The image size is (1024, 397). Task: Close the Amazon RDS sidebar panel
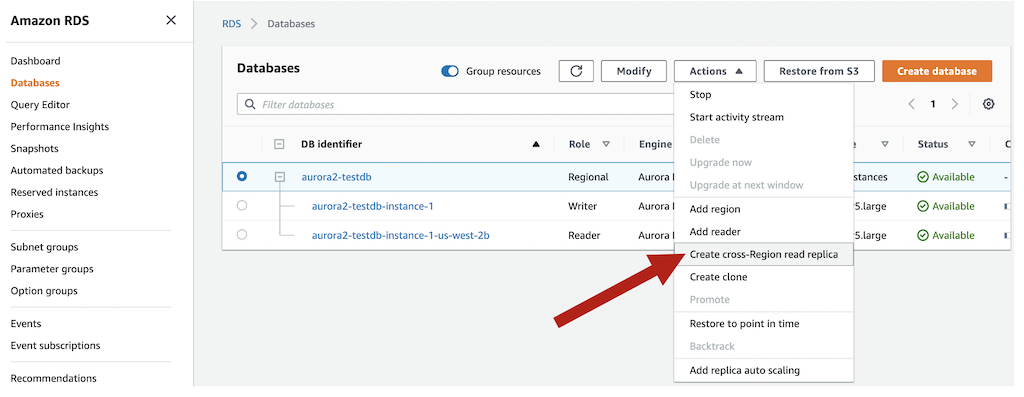pyautogui.click(x=171, y=20)
